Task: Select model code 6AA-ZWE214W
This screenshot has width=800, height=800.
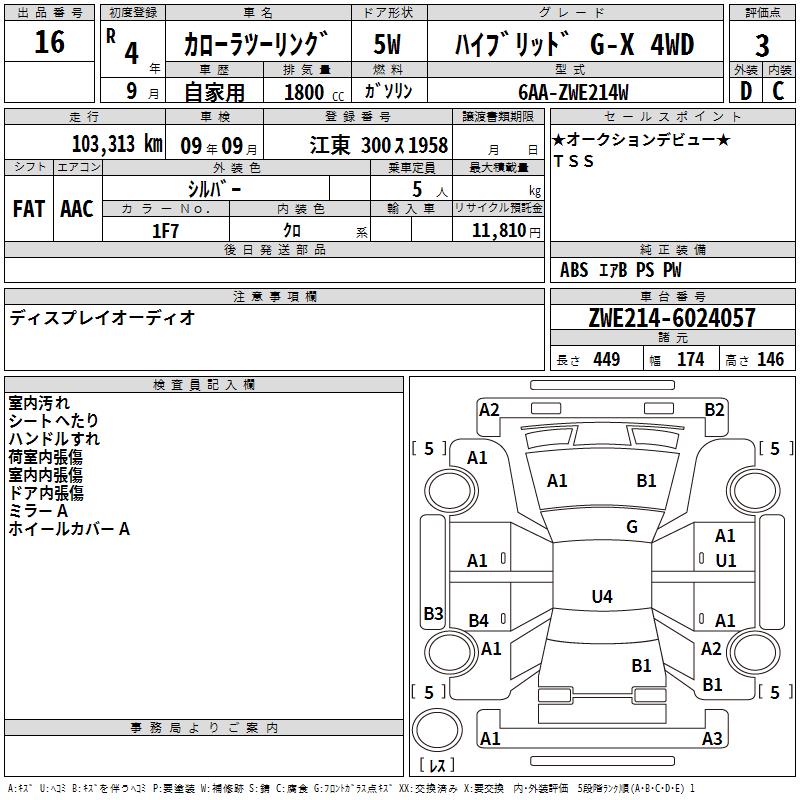Action: point(573,92)
